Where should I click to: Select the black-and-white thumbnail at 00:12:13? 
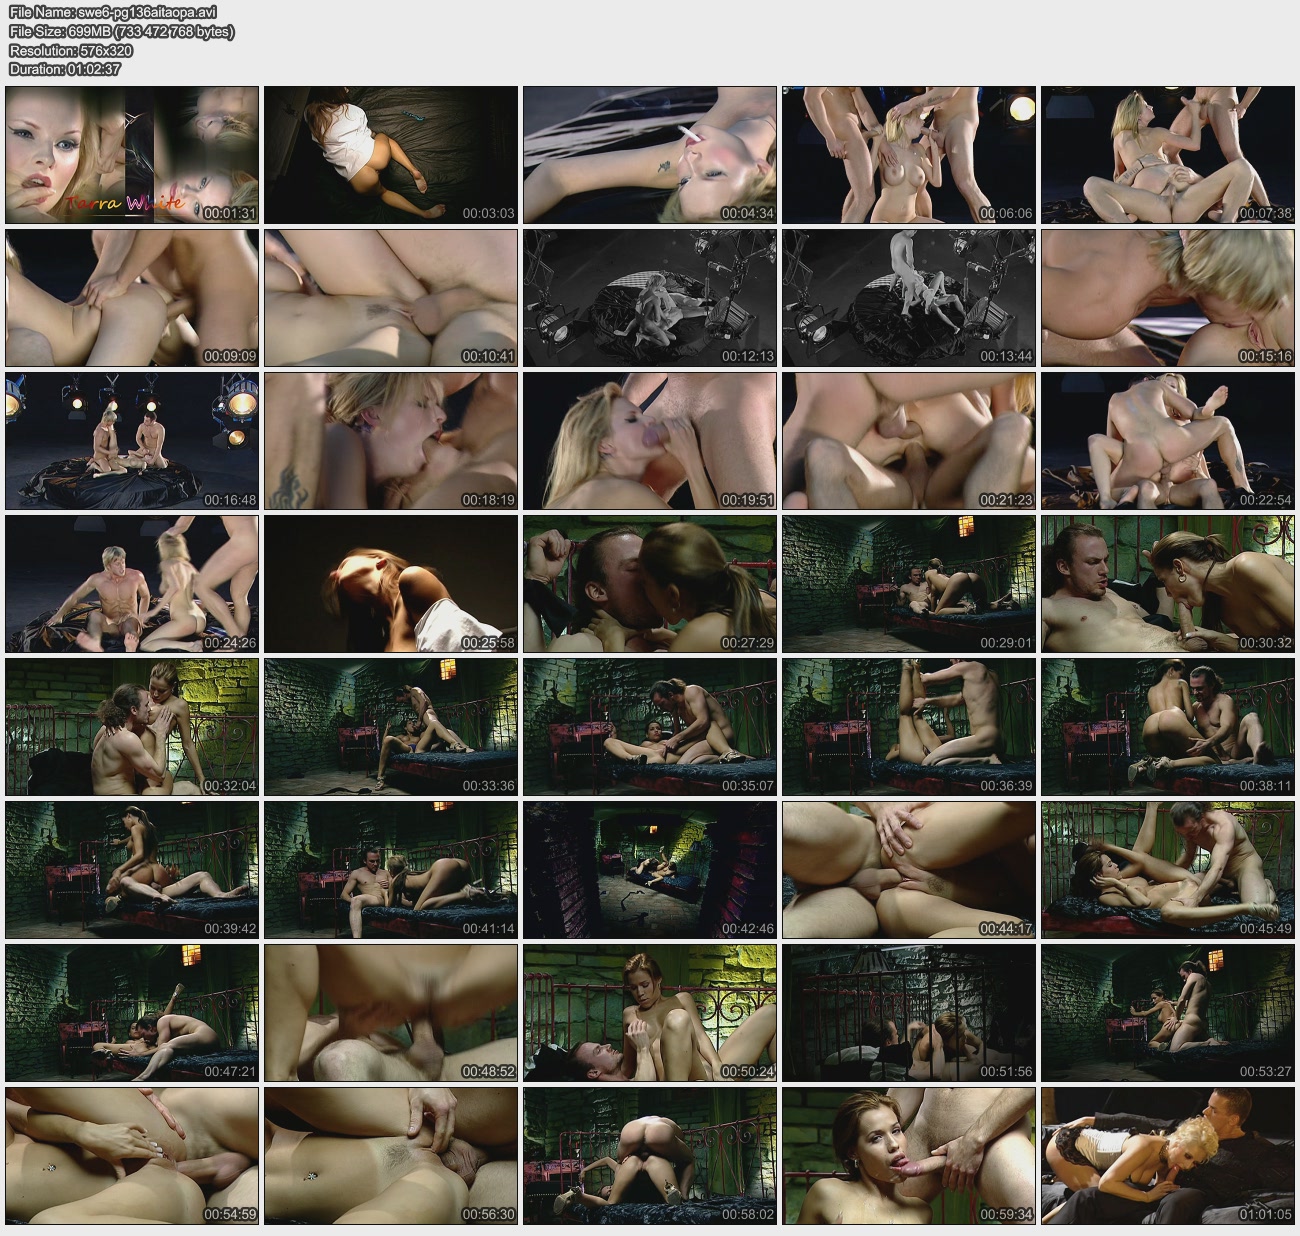click(649, 298)
